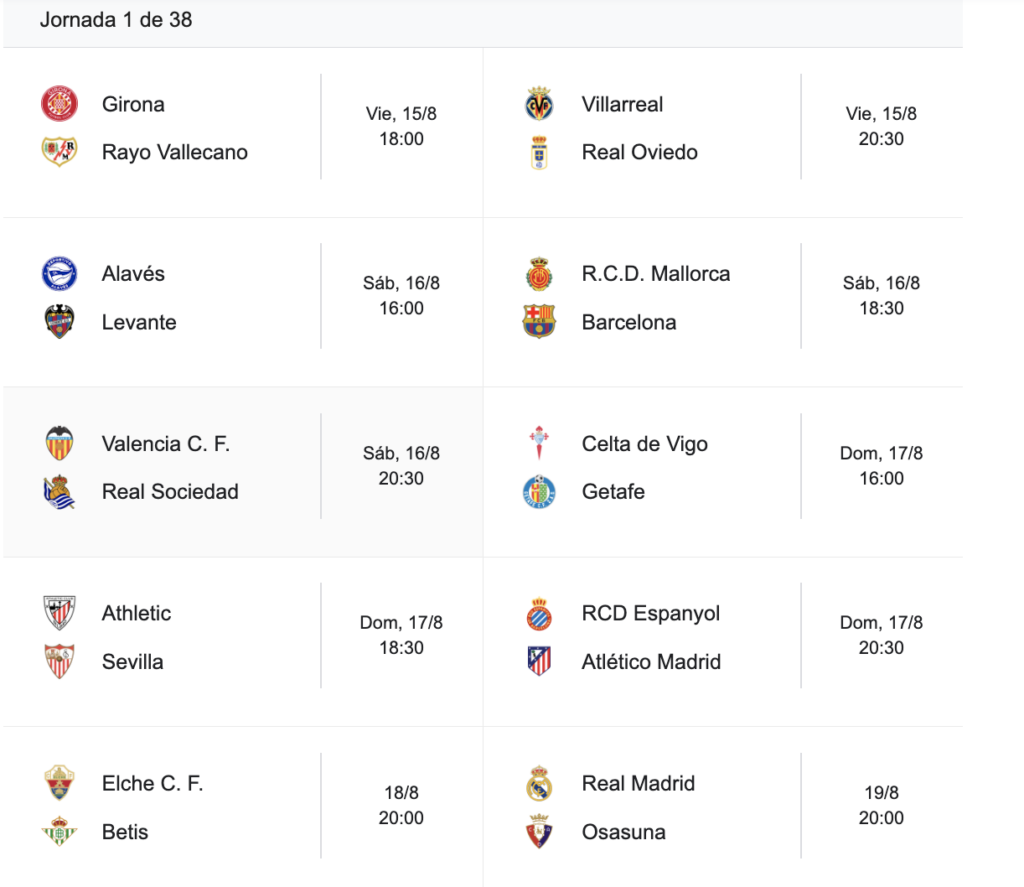The image size is (1024, 887).
Task: Click the Real Madrid crest
Action: pos(539,783)
